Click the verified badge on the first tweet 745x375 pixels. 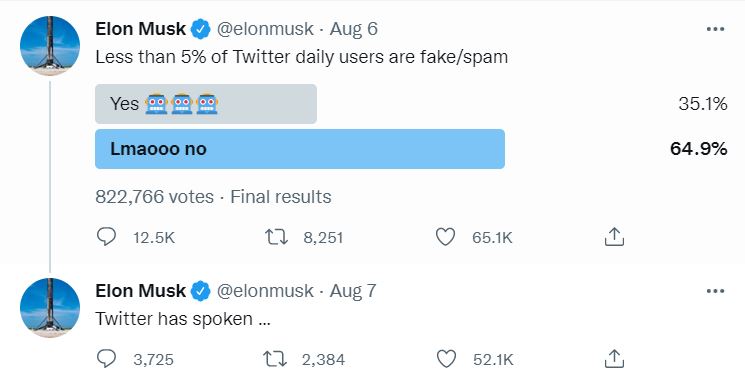click(x=201, y=29)
